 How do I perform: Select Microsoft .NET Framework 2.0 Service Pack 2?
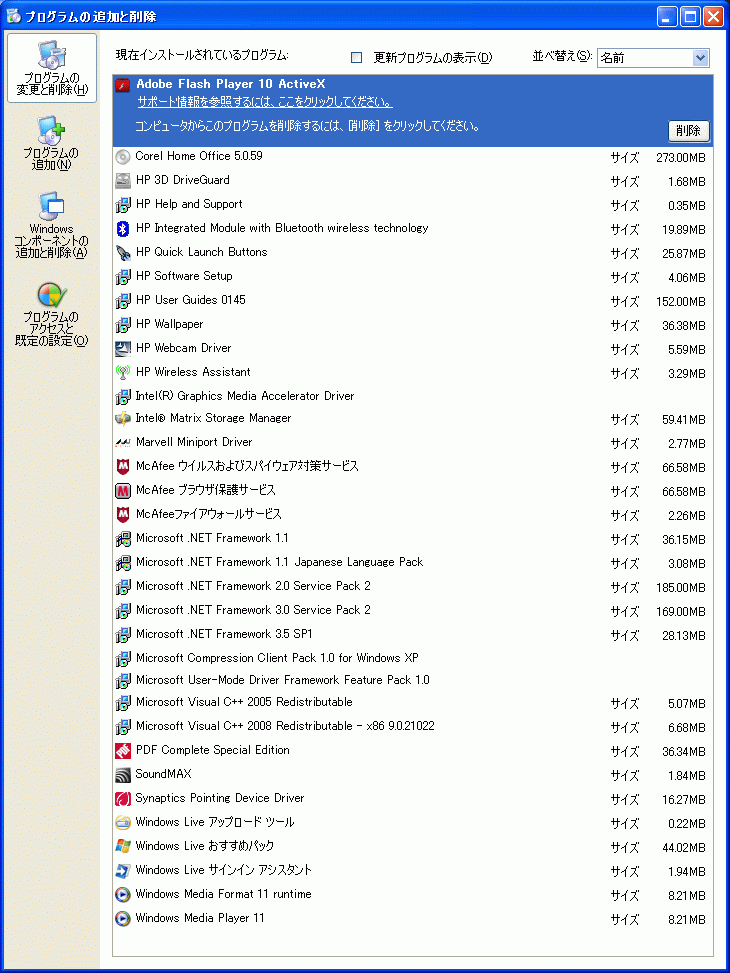[413, 586]
